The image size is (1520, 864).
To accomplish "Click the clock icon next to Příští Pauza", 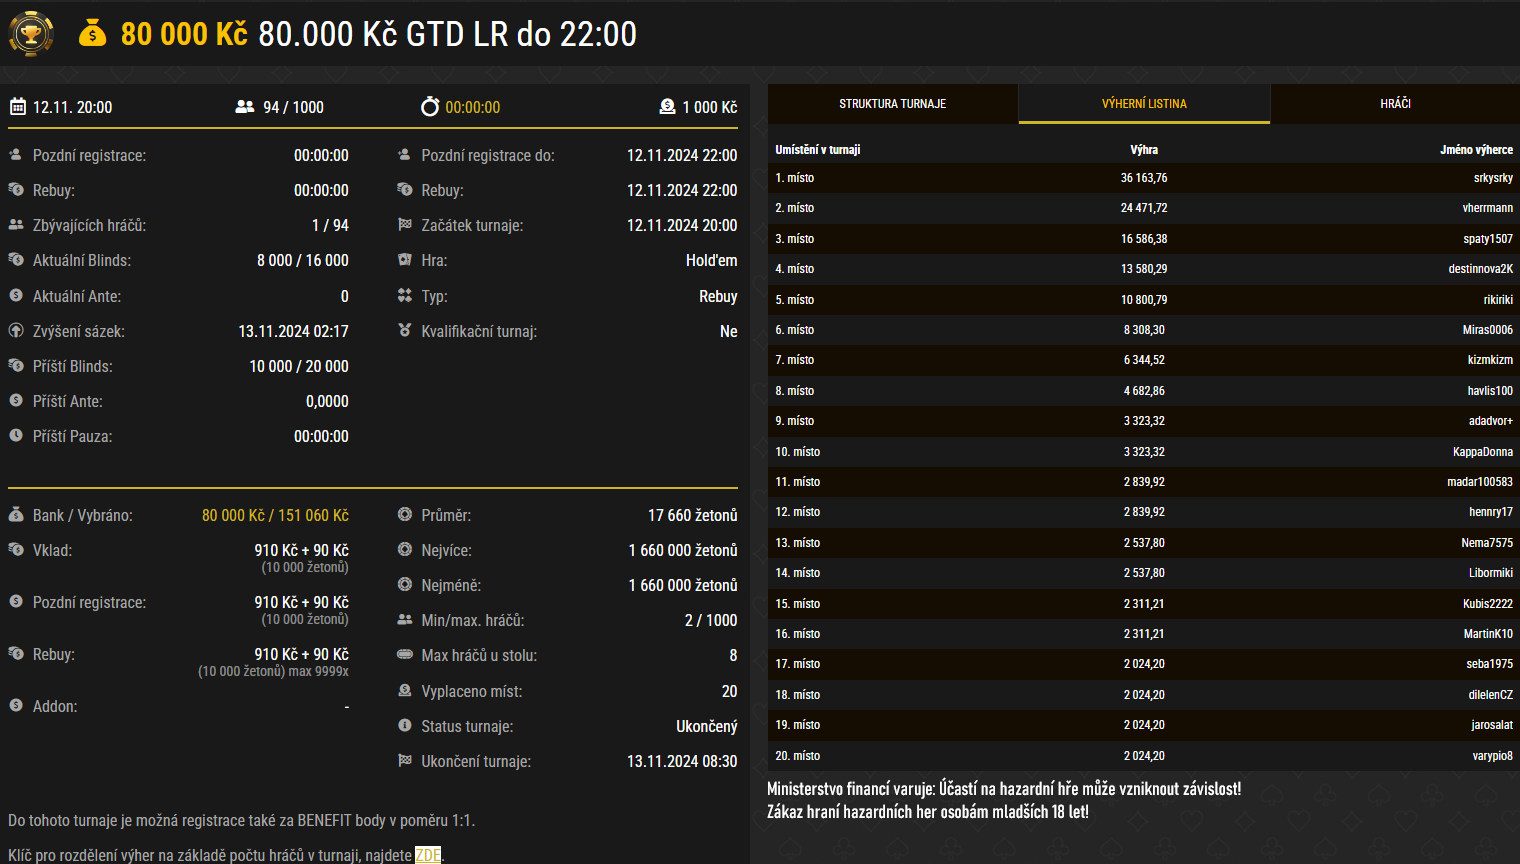I will tap(16, 436).
